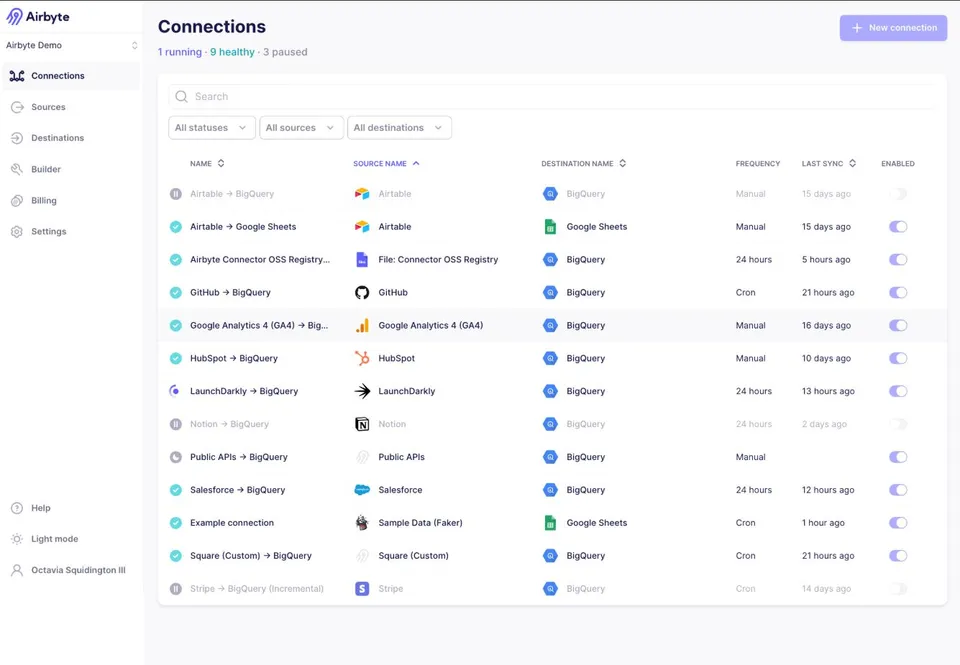The image size is (960, 665).
Task: Click the Airbyte logo
Action: [x=37, y=17]
